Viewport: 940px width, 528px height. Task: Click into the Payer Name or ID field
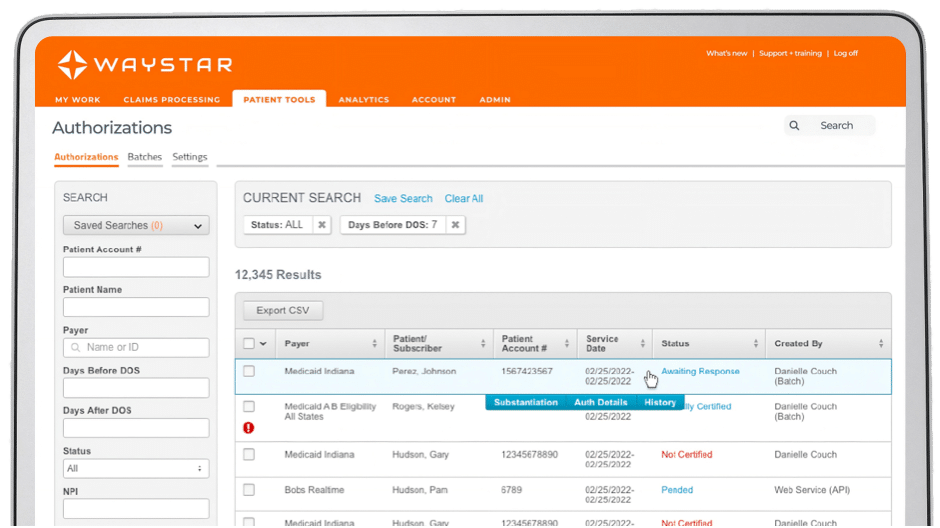point(136,348)
